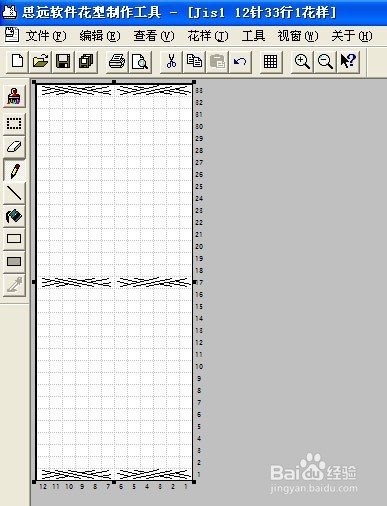The width and height of the screenshot is (387, 506).
Task: Open the 编辑(E) menu
Action: click(x=100, y=36)
